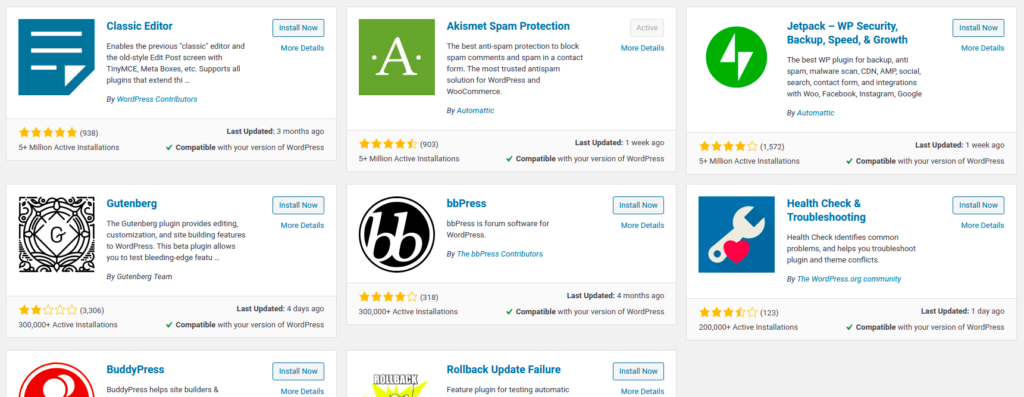Open the Akismet Spam Protection title link
This screenshot has height=397, width=1024.
508,27
